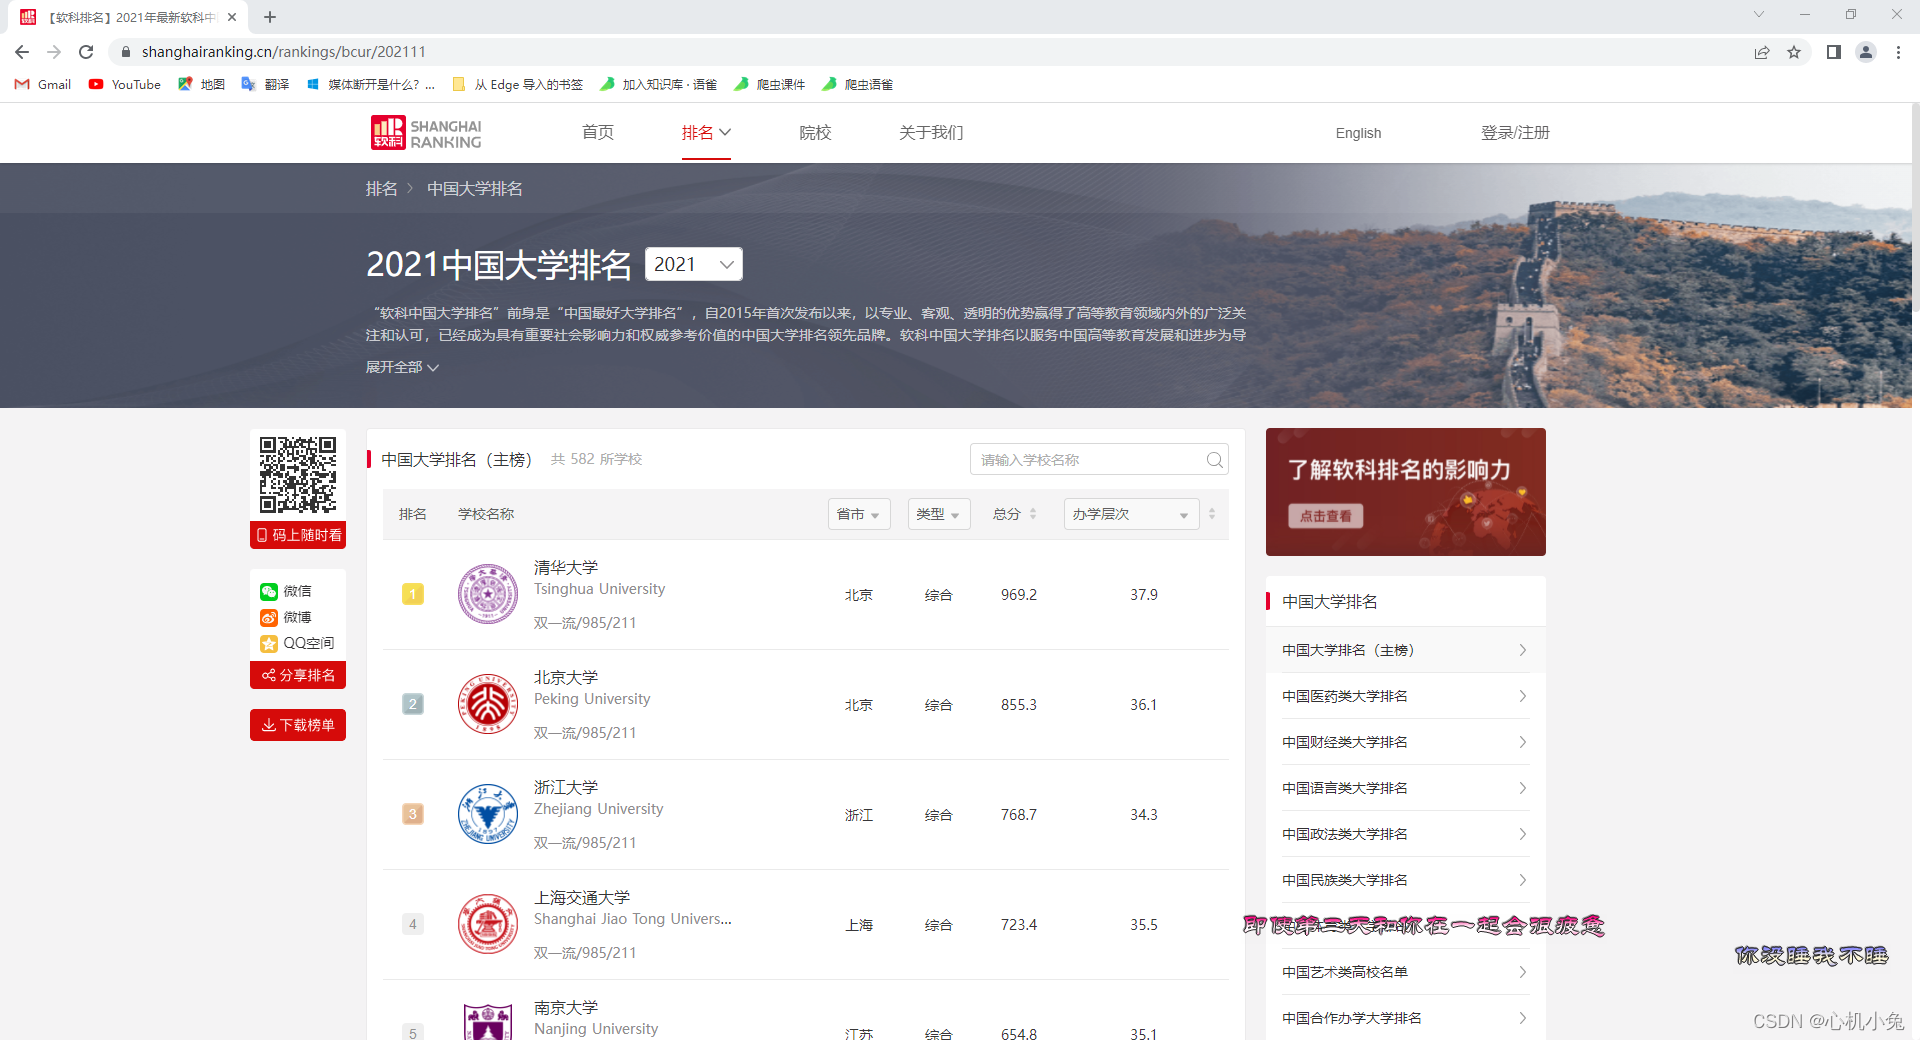Open the browser share icon
Viewport: 1920px width, 1040px height.
1762,52
